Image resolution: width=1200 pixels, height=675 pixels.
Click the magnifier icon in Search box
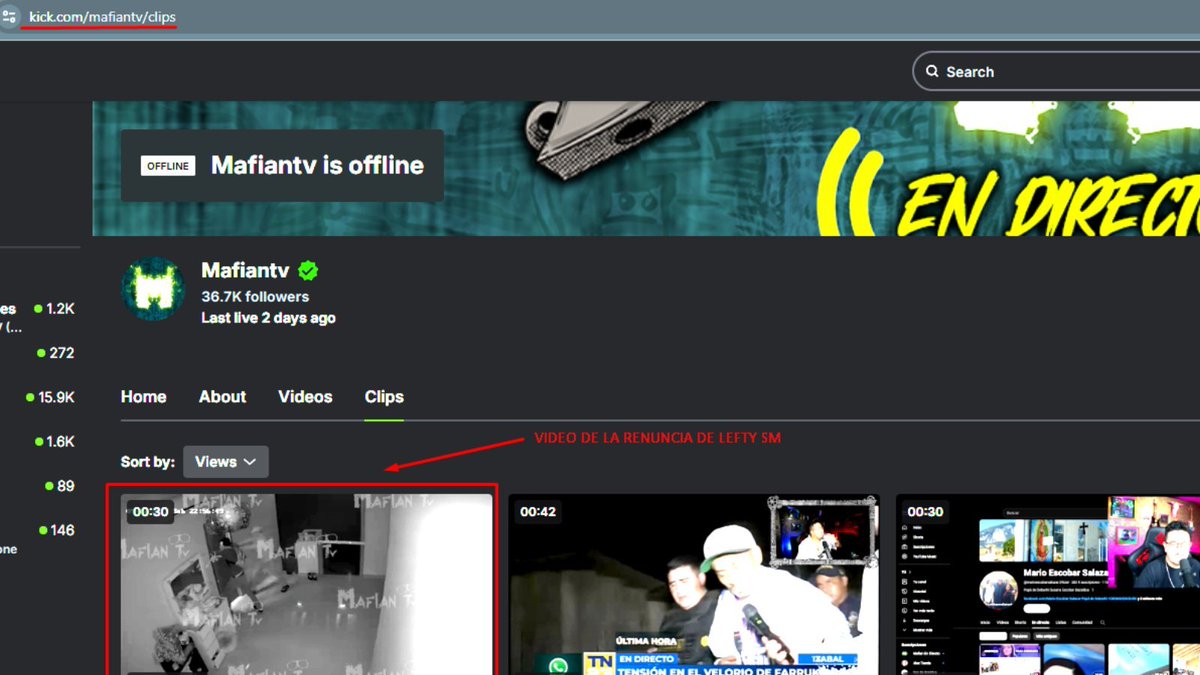(x=932, y=72)
